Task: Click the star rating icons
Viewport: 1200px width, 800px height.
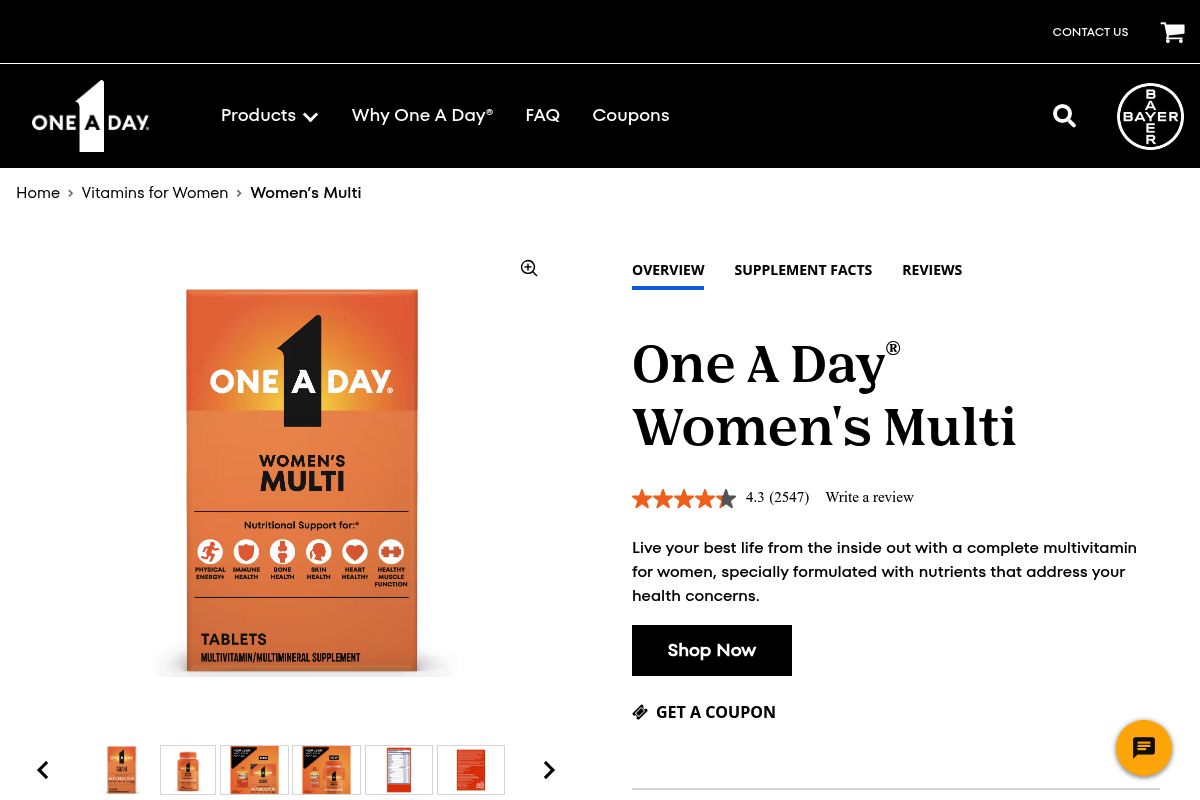Action: pos(684,498)
